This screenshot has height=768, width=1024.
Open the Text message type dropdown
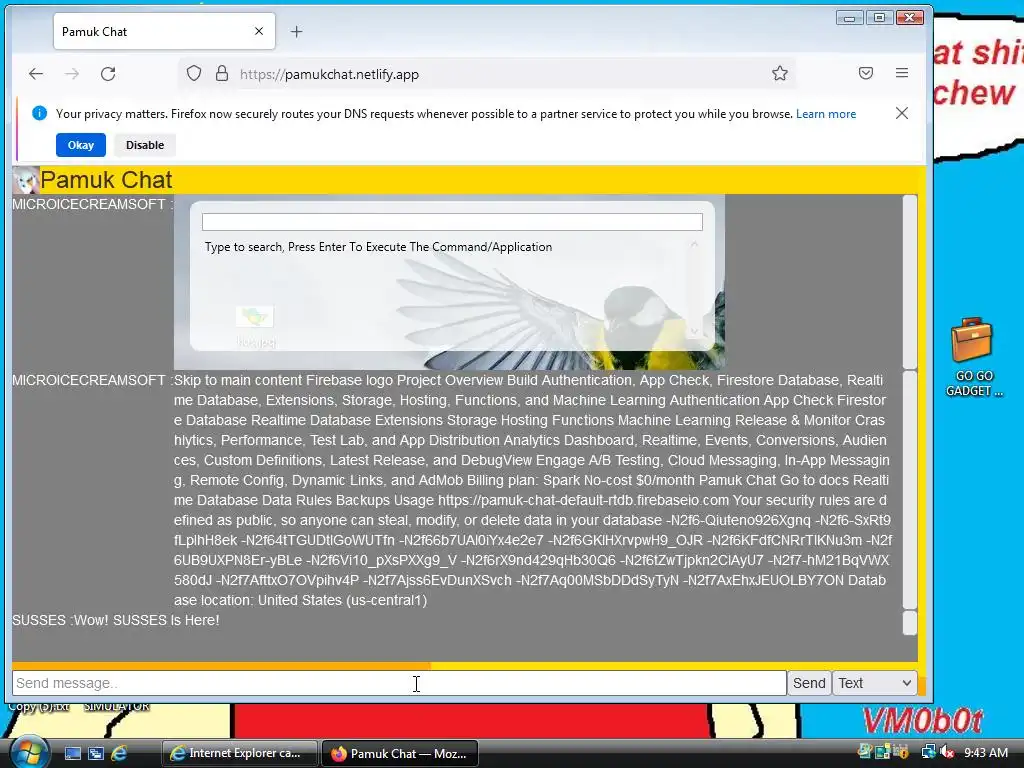874,683
